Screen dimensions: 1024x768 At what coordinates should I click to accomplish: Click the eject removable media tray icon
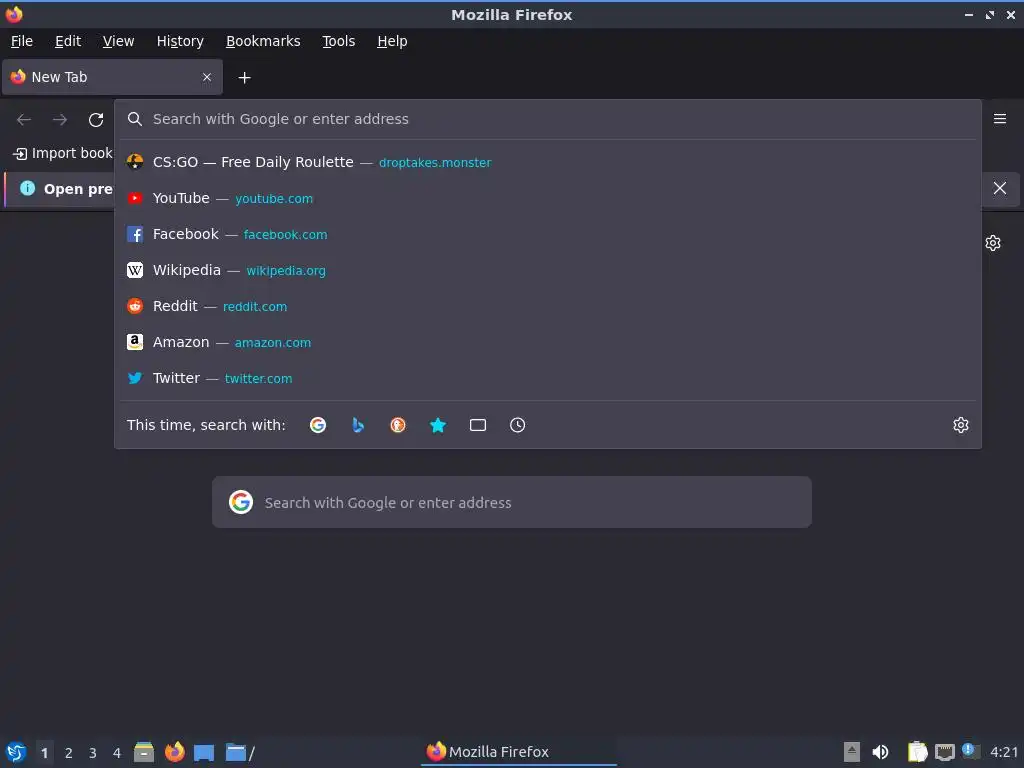[x=852, y=752]
